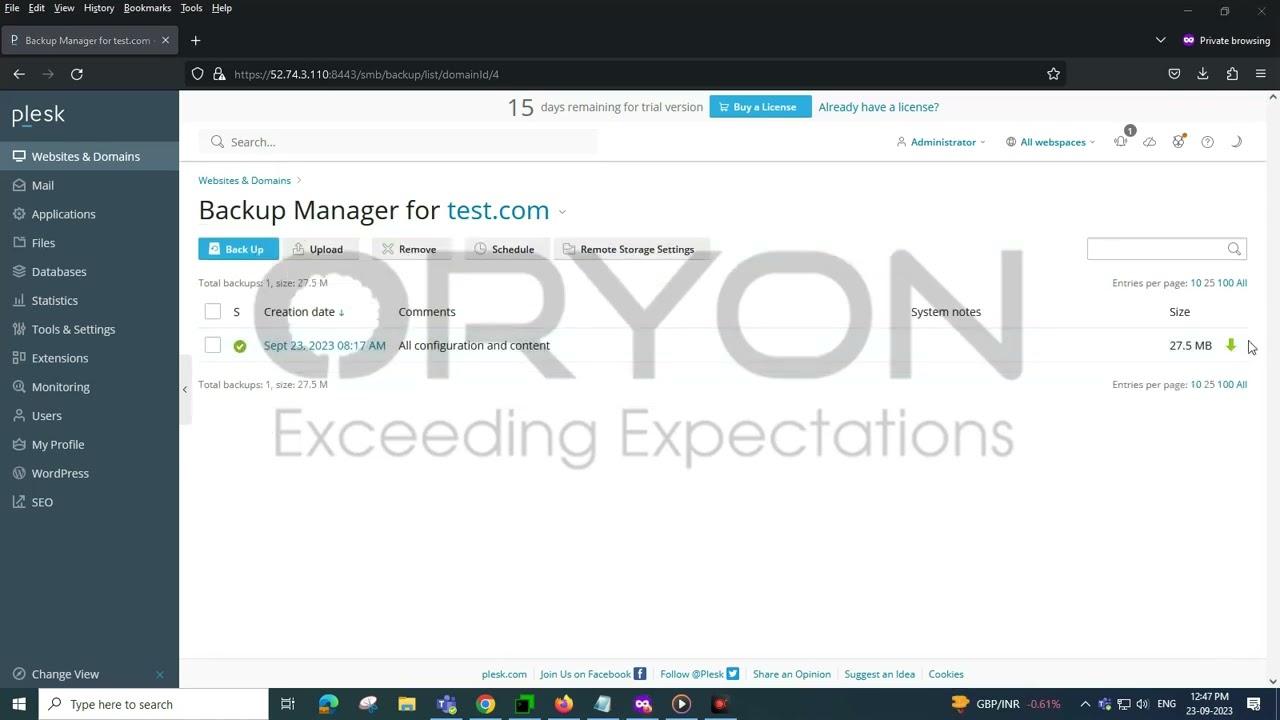The height and width of the screenshot is (720, 1280).
Task: Sort by Creation date column
Action: click(x=304, y=312)
